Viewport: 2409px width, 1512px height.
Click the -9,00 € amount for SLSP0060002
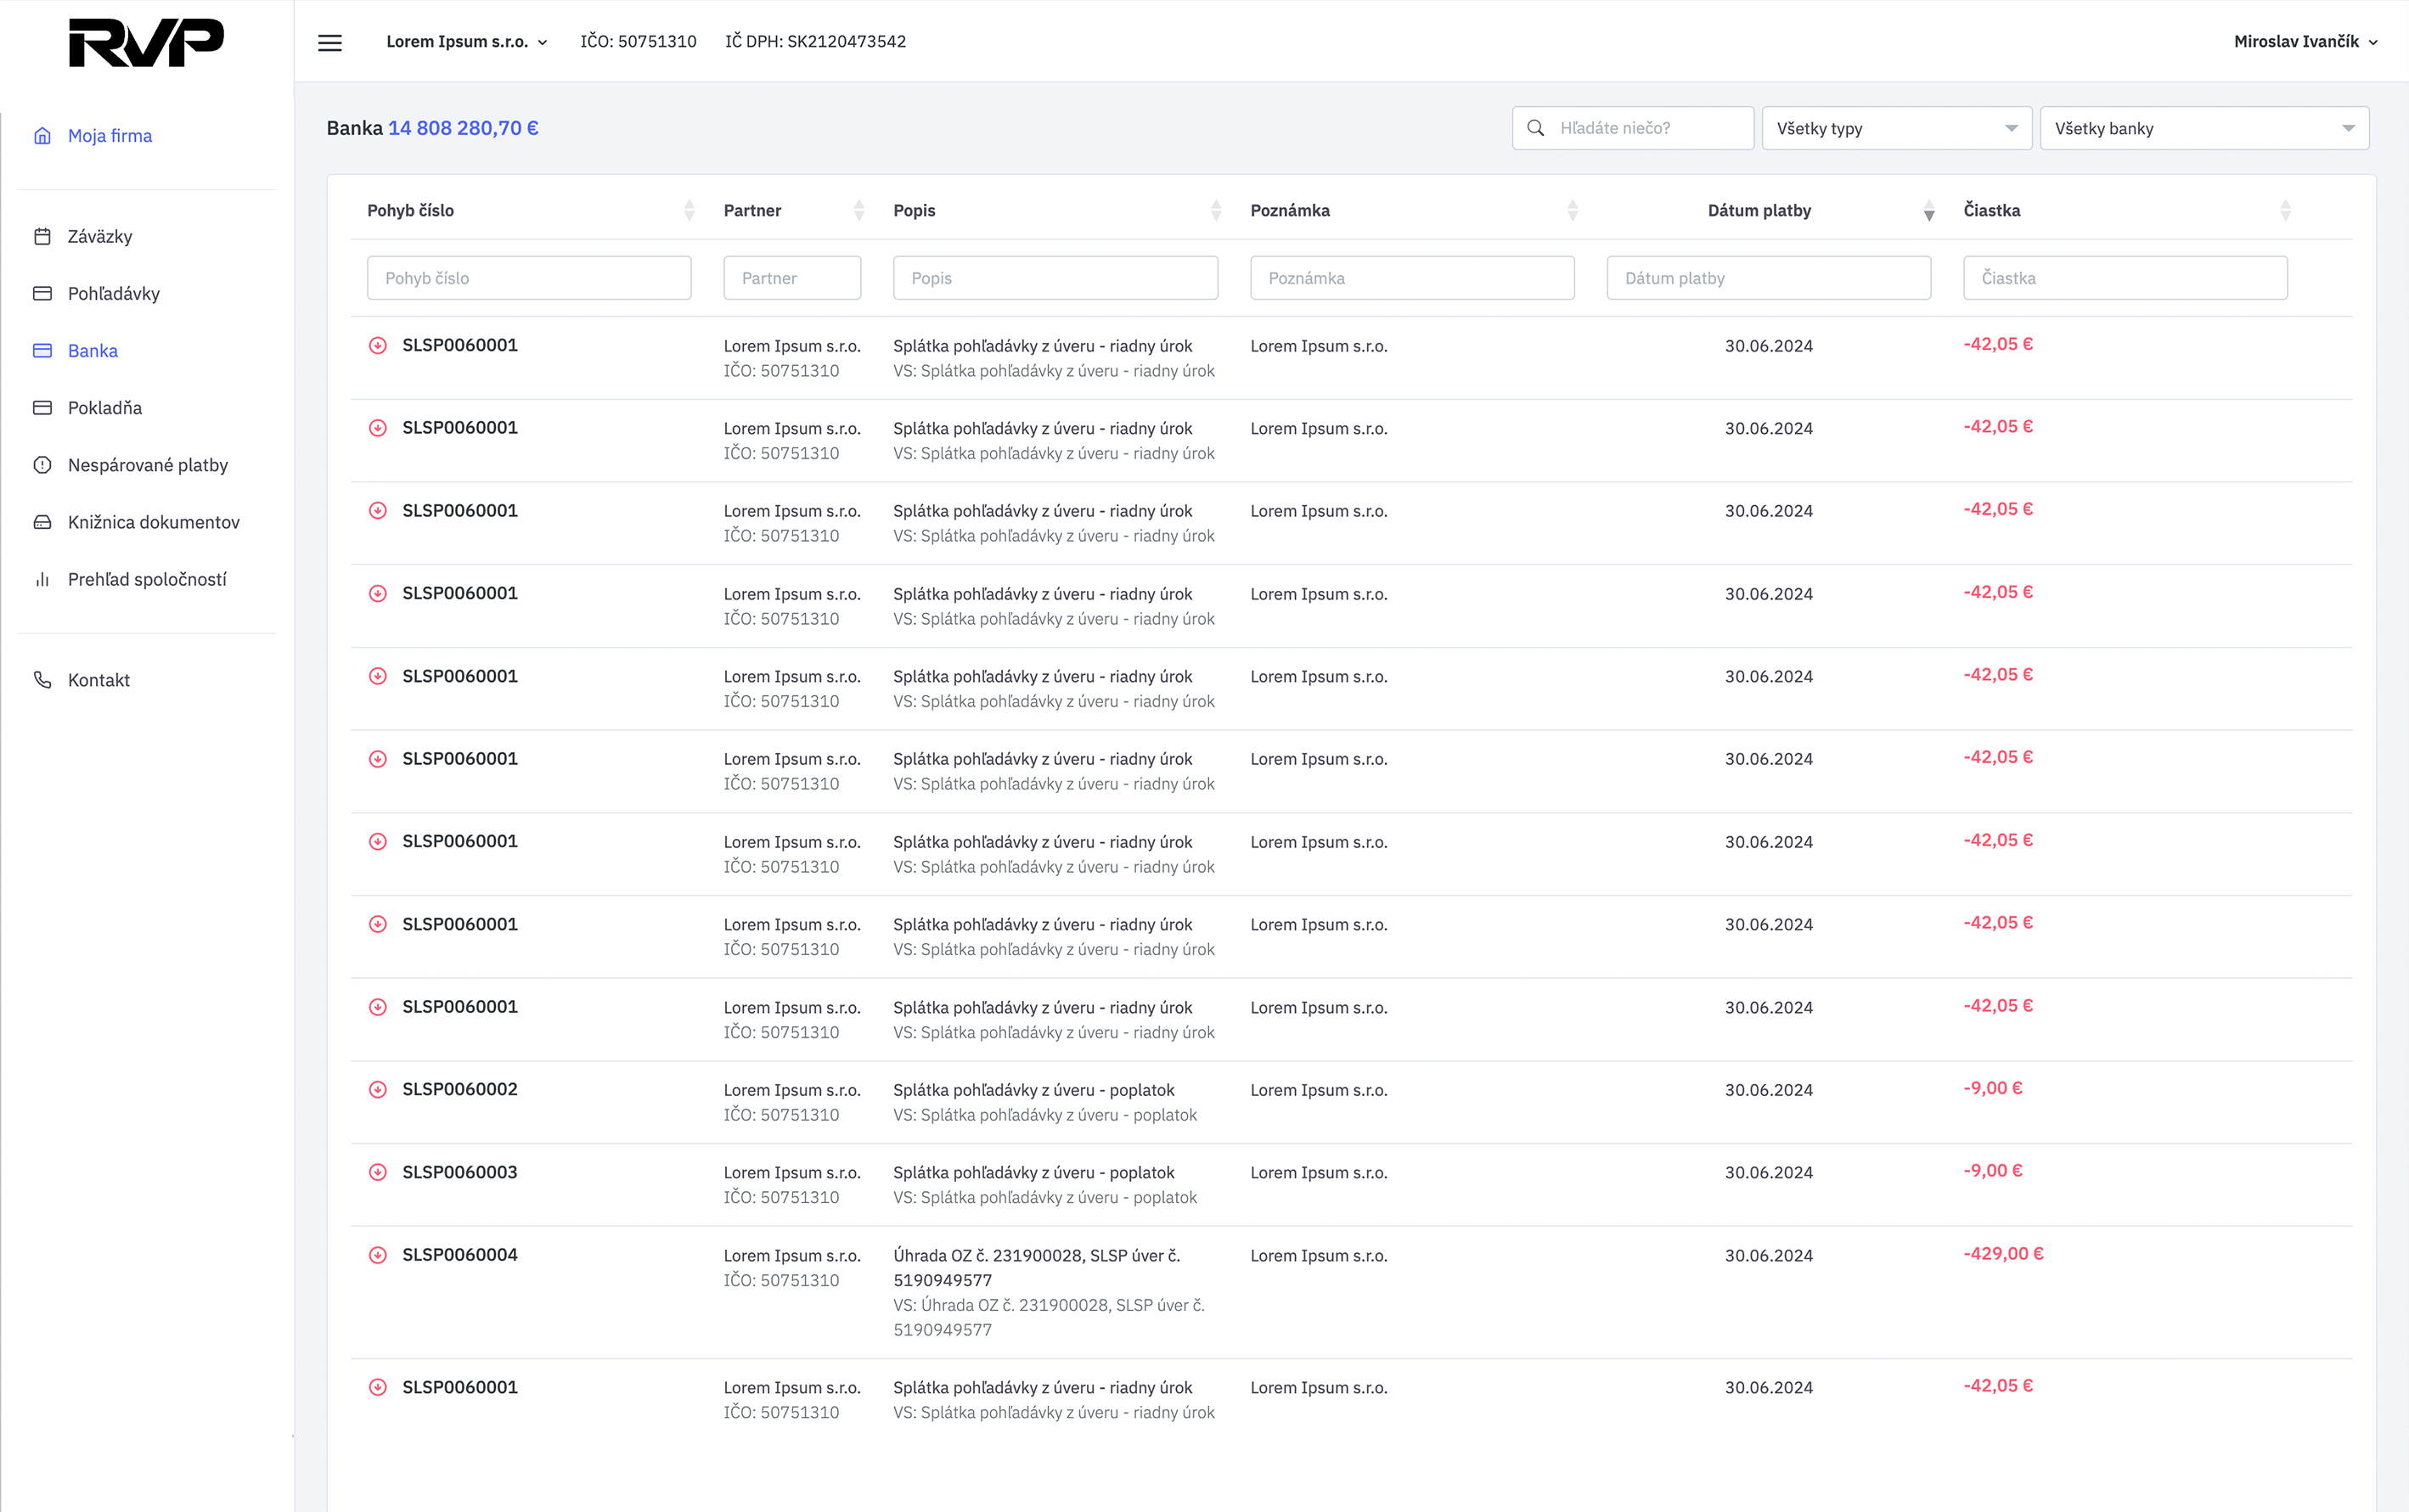[x=1993, y=1088]
